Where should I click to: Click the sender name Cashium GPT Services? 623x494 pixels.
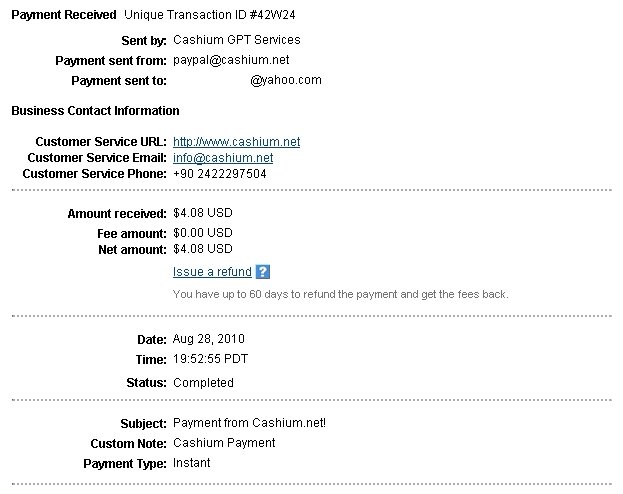coord(237,40)
